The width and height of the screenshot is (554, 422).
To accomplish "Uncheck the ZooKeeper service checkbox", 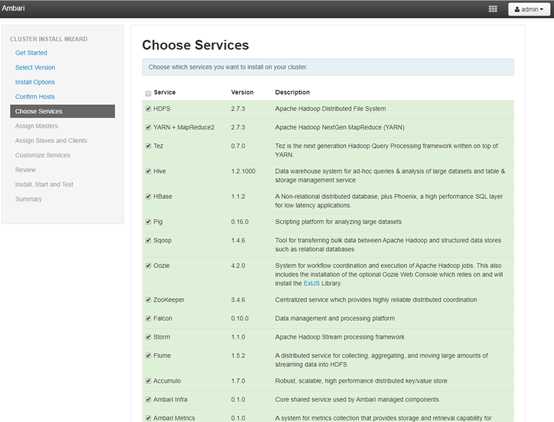I will click(148, 300).
